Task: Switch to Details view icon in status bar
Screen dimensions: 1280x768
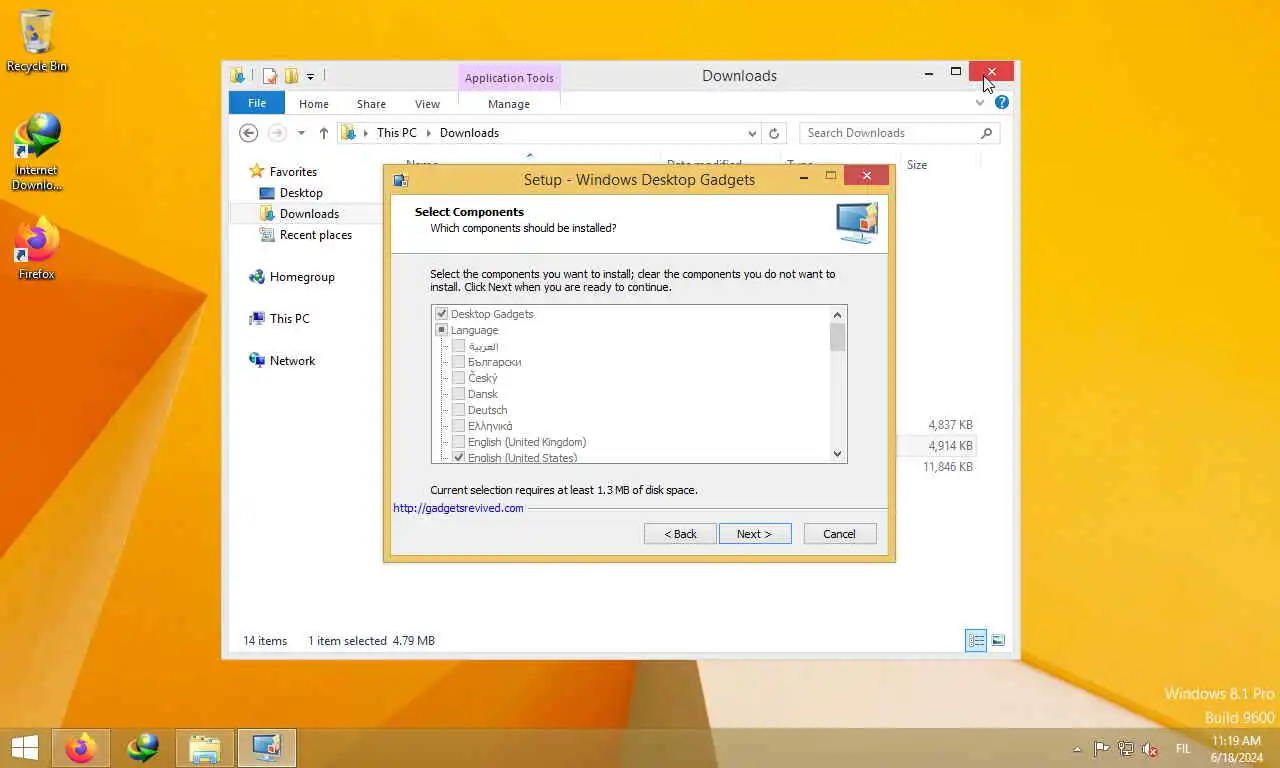Action: pyautogui.click(x=976, y=641)
